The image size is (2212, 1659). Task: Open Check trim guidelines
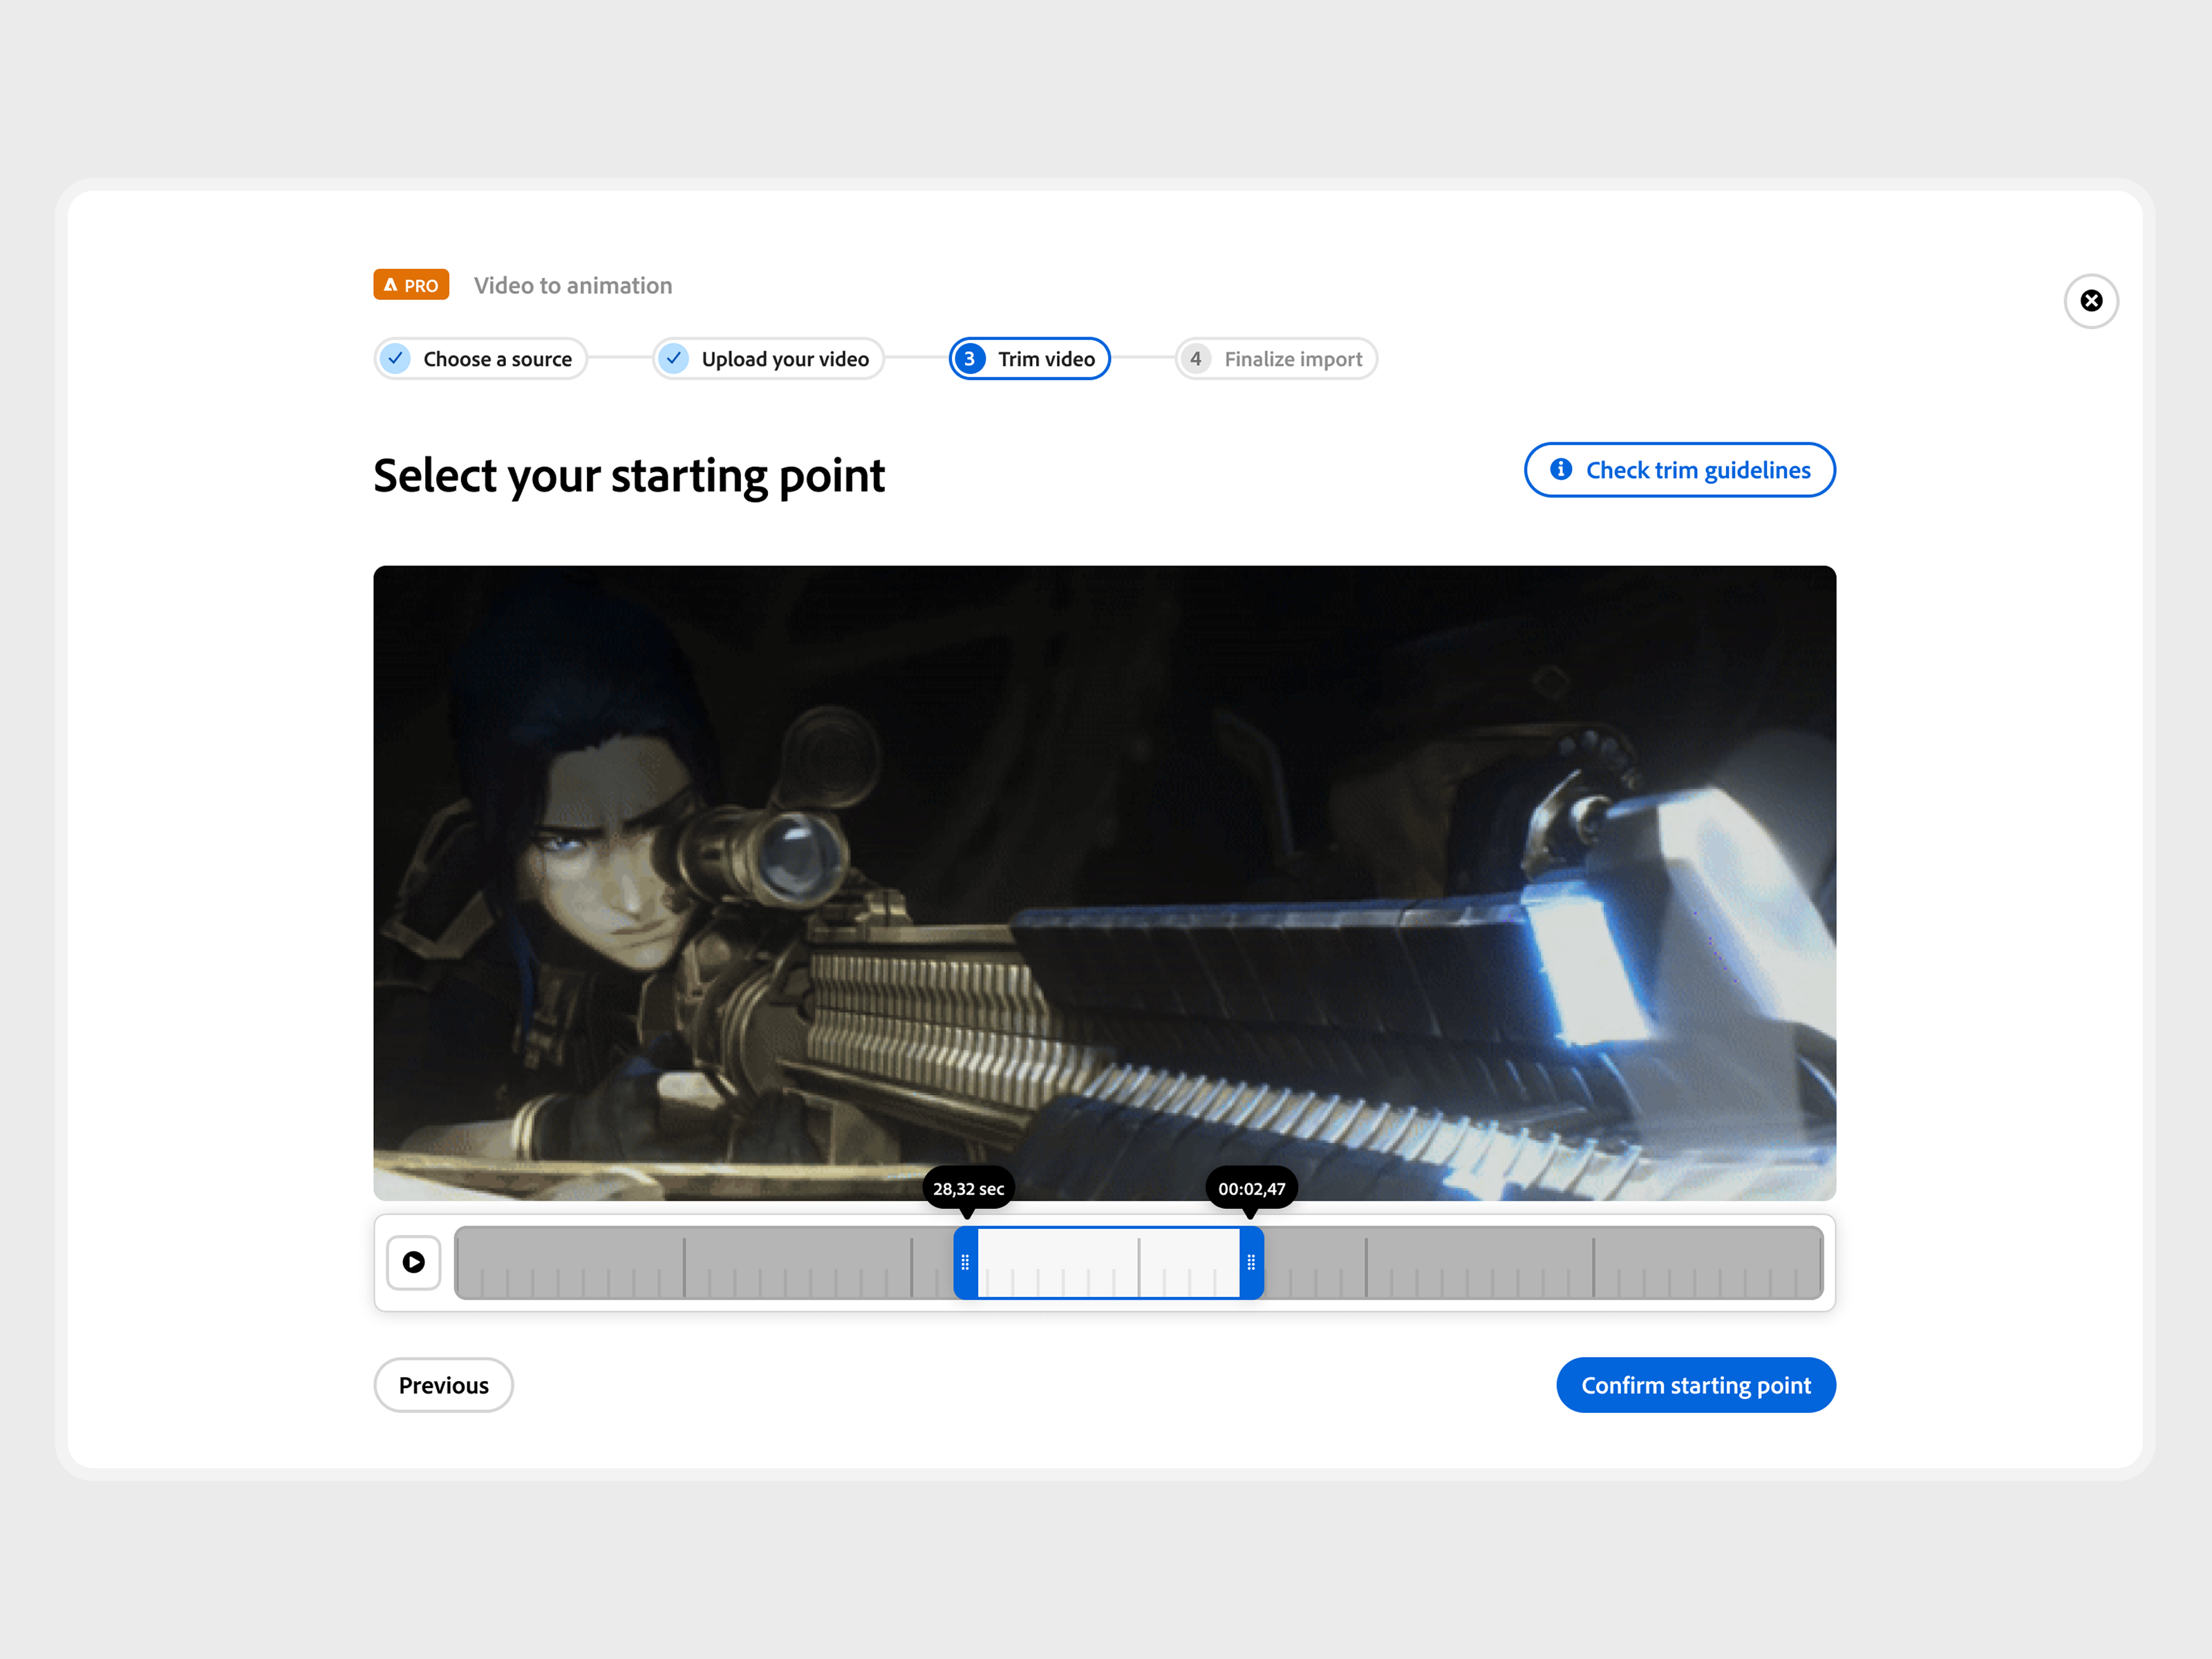(x=1679, y=470)
